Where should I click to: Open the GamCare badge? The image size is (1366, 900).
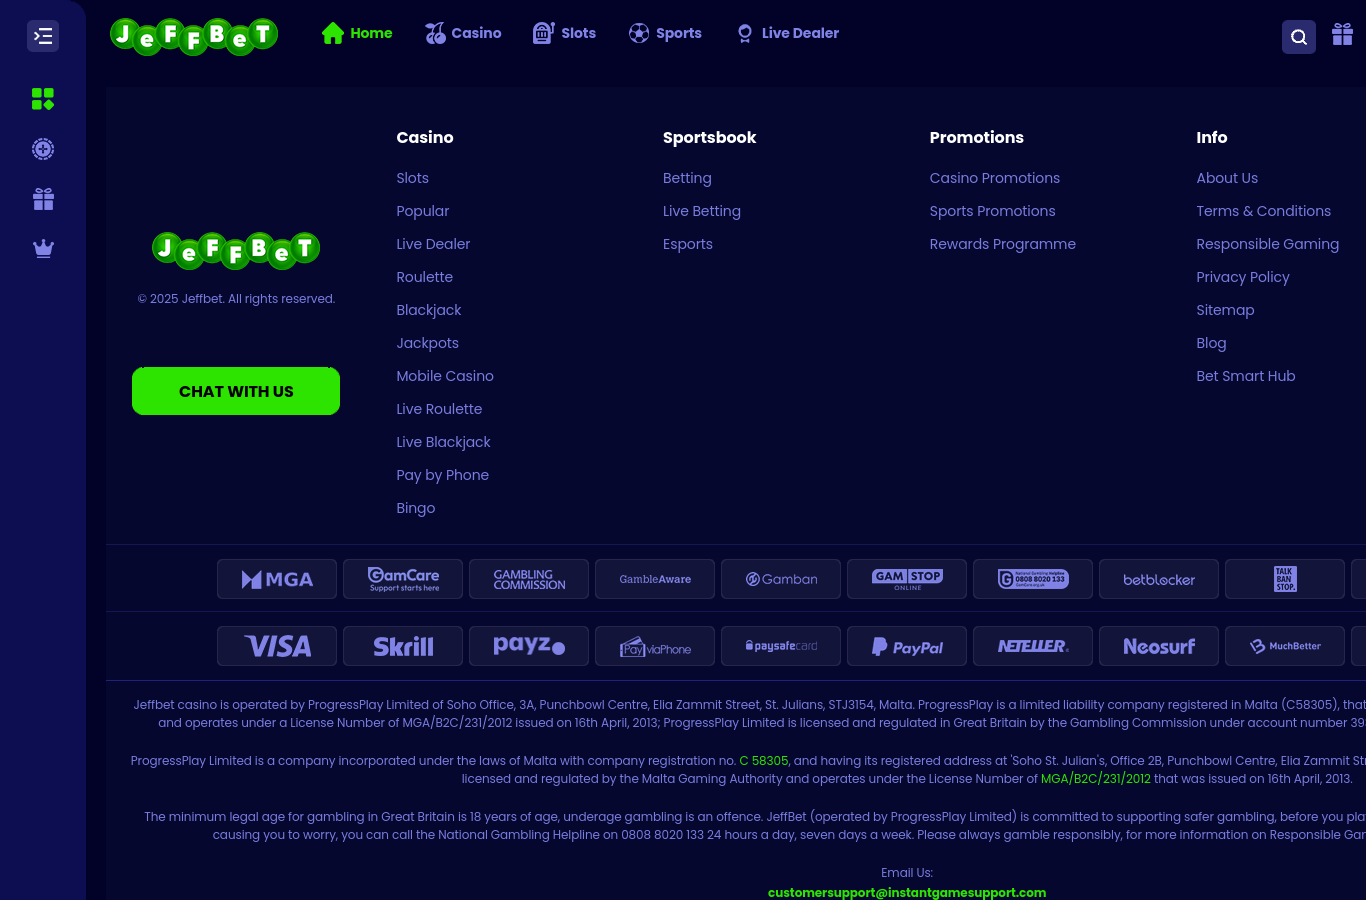pyautogui.click(x=403, y=579)
